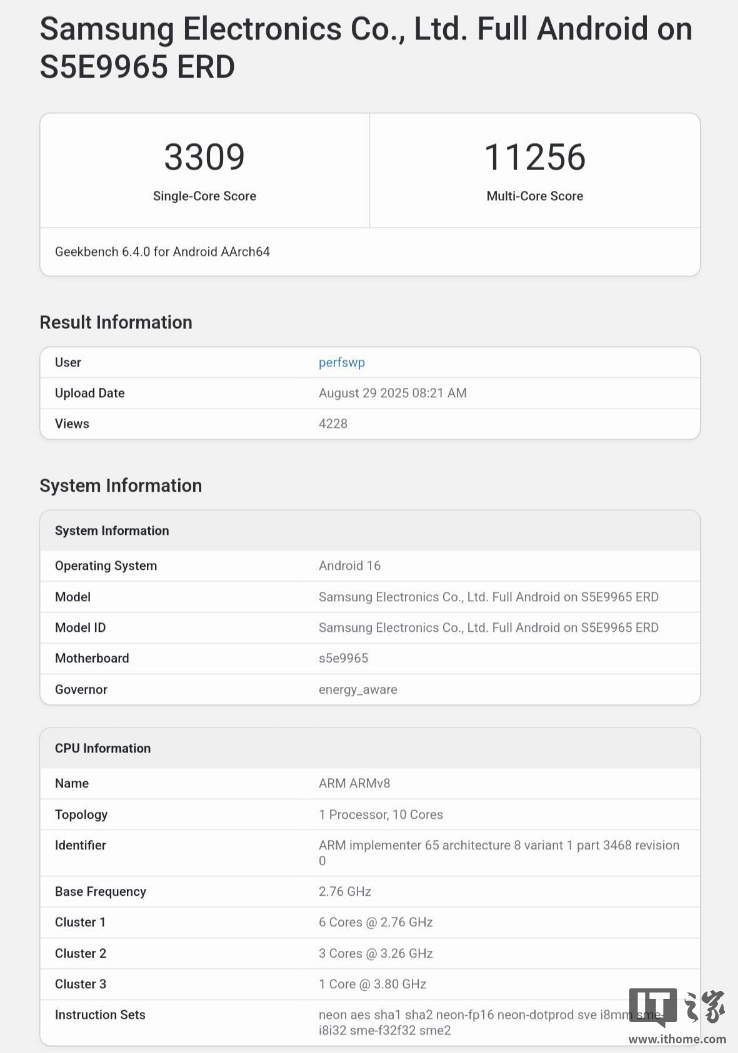This screenshot has width=738, height=1053.
Task: Select the energy_aware governor value
Action: pyautogui.click(x=357, y=689)
